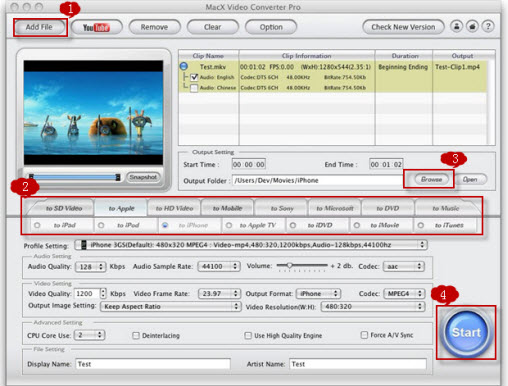Switch to the to Microsoft tab

point(335,208)
